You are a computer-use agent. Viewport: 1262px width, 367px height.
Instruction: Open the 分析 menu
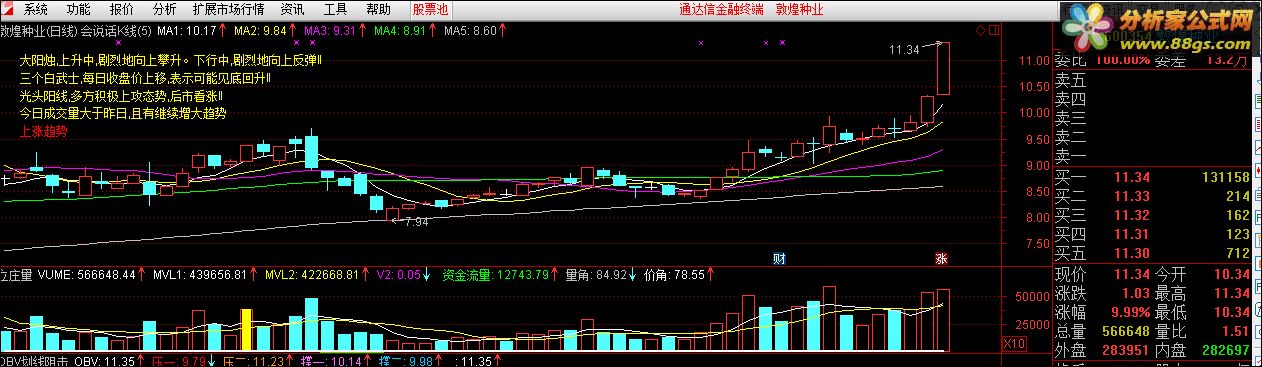[x=164, y=9]
